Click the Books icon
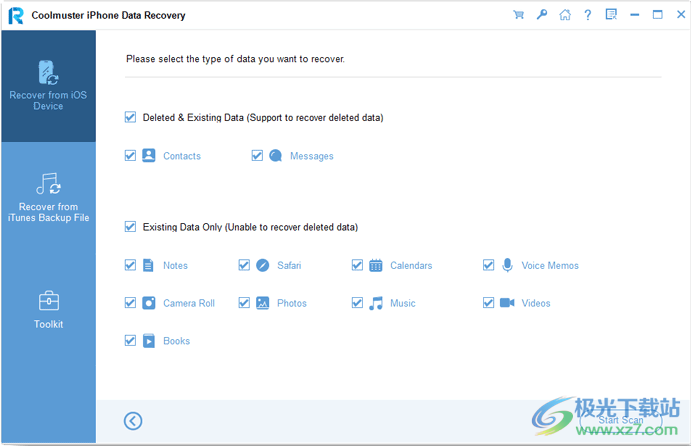691x446 pixels. click(149, 341)
